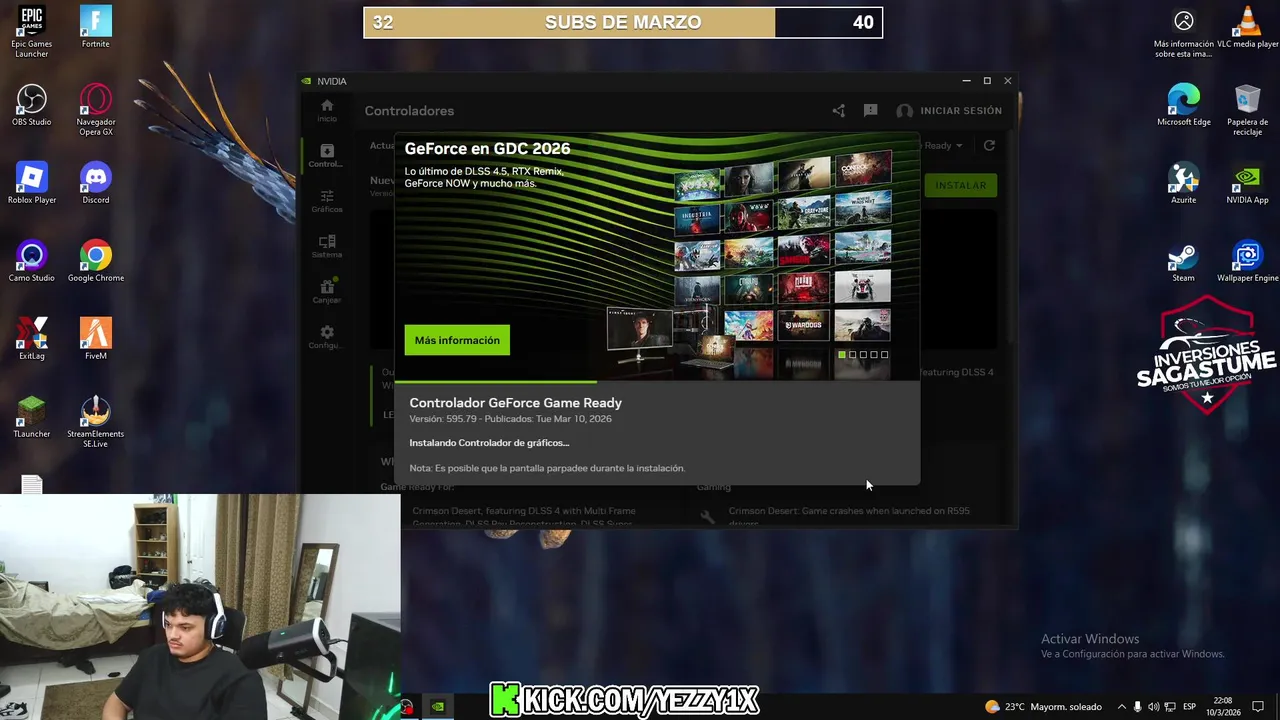
Task: Click 'Controlador GeForce Game Ready' title
Action: pyautogui.click(x=515, y=403)
